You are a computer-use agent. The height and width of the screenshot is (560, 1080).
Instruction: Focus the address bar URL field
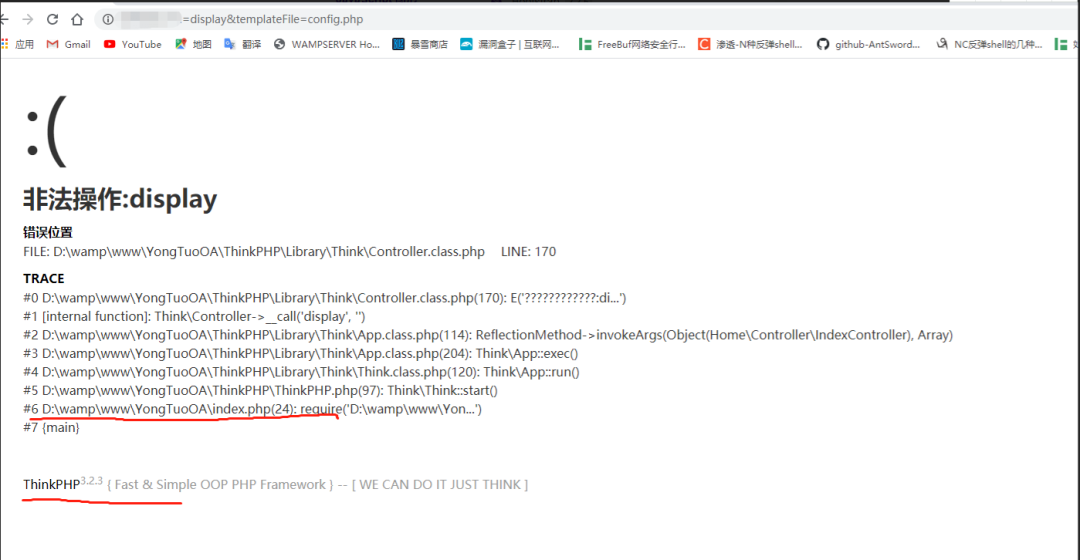585,19
